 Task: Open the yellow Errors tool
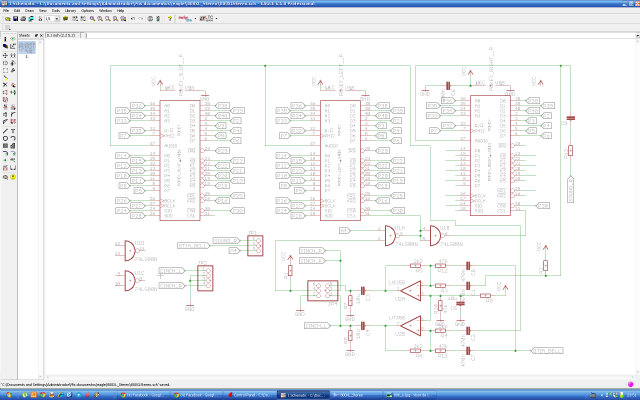click(x=13, y=177)
